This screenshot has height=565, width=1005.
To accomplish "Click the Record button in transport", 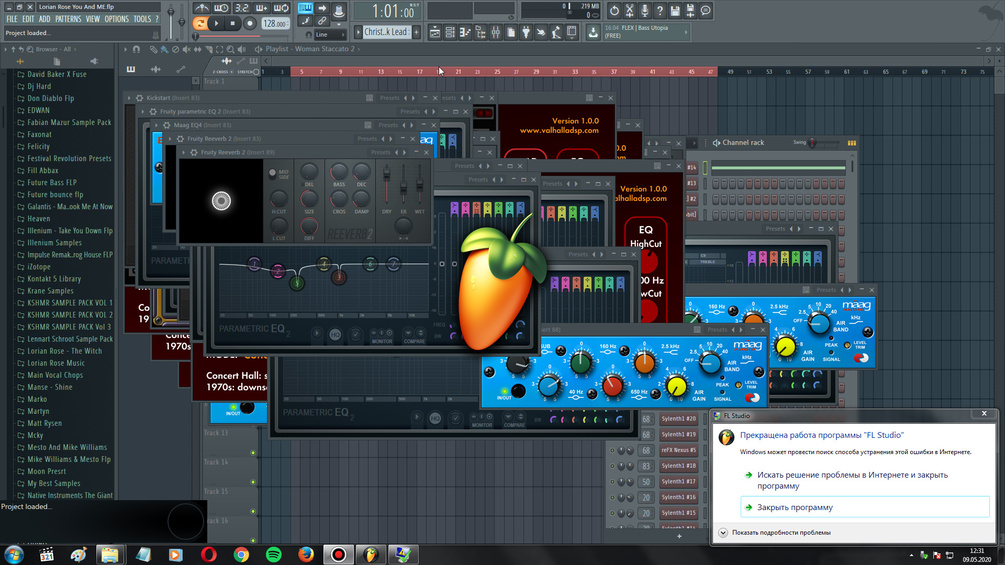I will tap(250, 24).
